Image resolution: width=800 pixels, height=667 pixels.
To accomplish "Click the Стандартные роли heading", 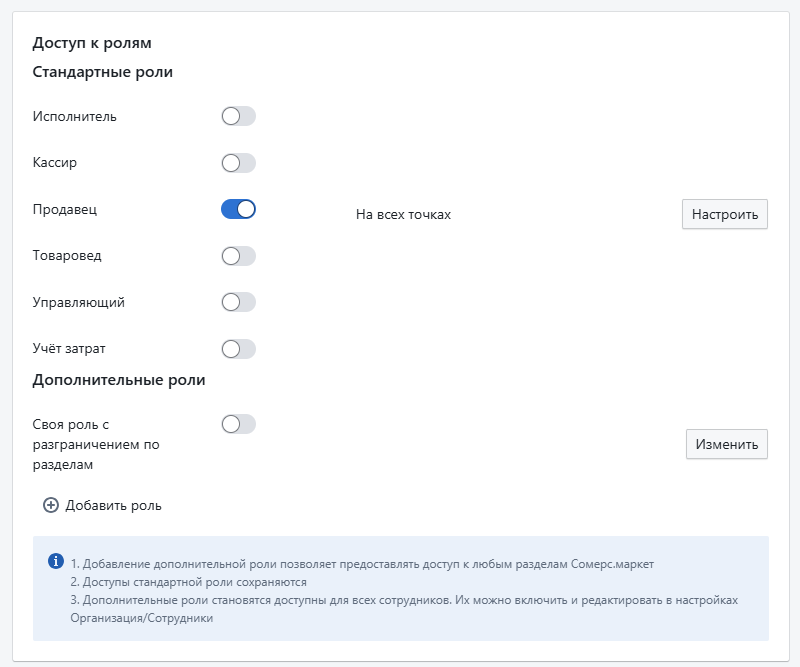I will [103, 72].
